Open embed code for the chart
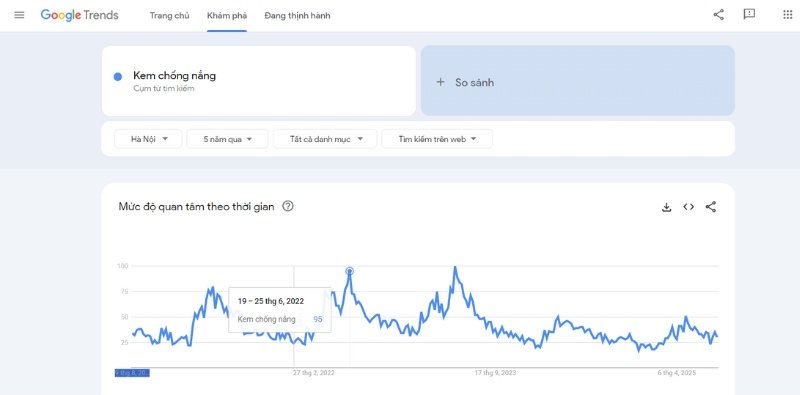Image resolution: width=800 pixels, height=395 pixels. (689, 207)
